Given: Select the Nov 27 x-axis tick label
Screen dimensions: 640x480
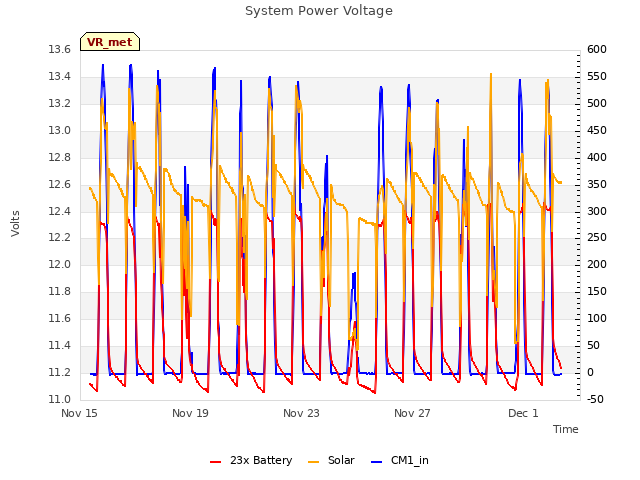Looking at the screenshot, I should [x=412, y=413].
